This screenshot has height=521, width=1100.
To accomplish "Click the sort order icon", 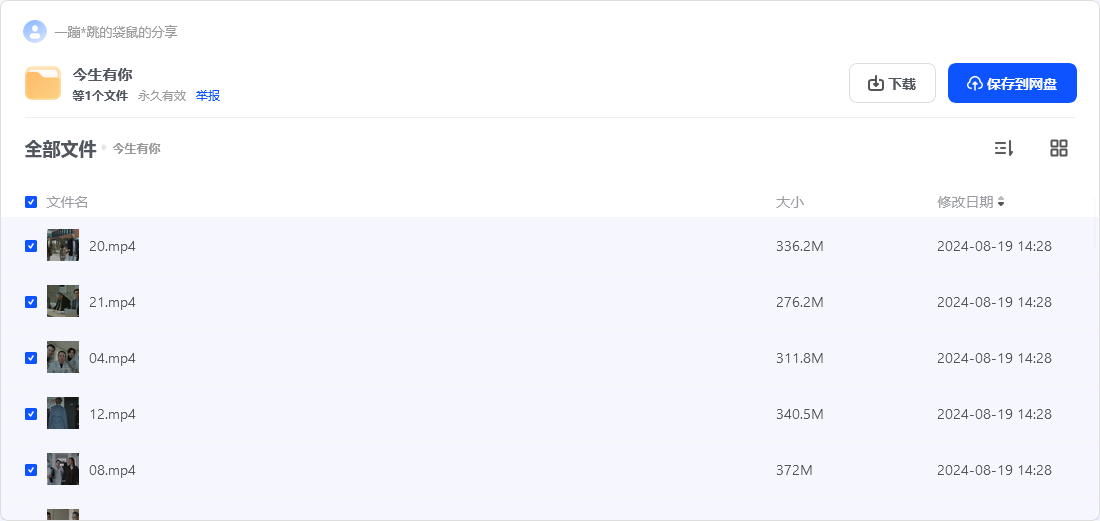I will [1004, 148].
